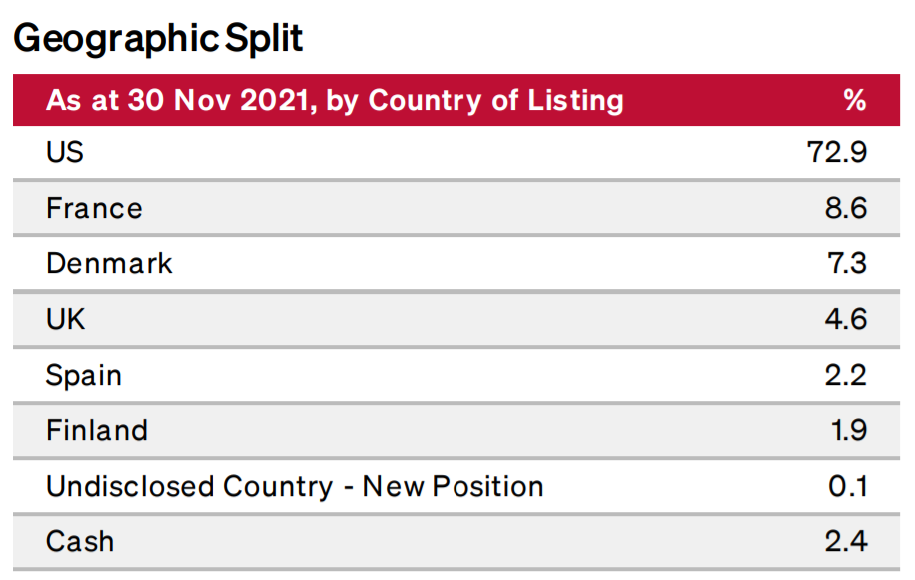Select the Cash row label
The width and height of the screenshot is (915, 580).
pos(80,541)
